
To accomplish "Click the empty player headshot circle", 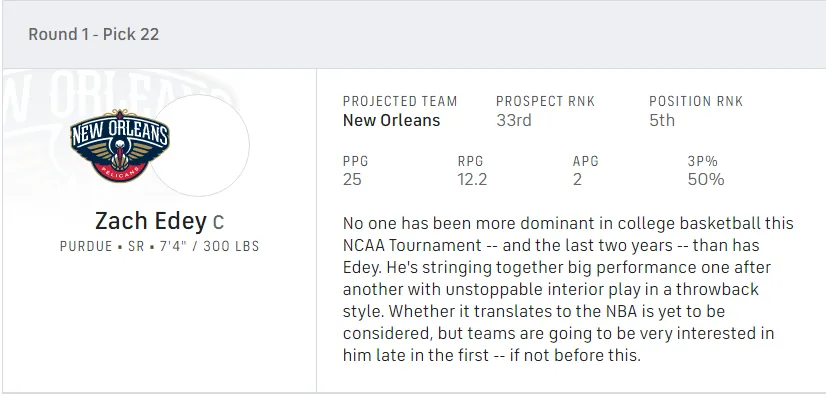I will (199, 145).
